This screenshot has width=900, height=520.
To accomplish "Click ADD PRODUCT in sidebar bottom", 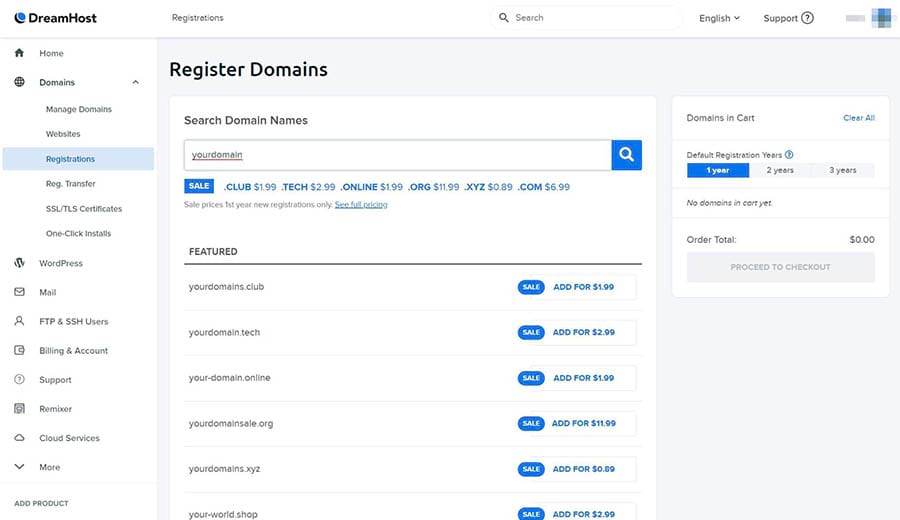I will [41, 503].
